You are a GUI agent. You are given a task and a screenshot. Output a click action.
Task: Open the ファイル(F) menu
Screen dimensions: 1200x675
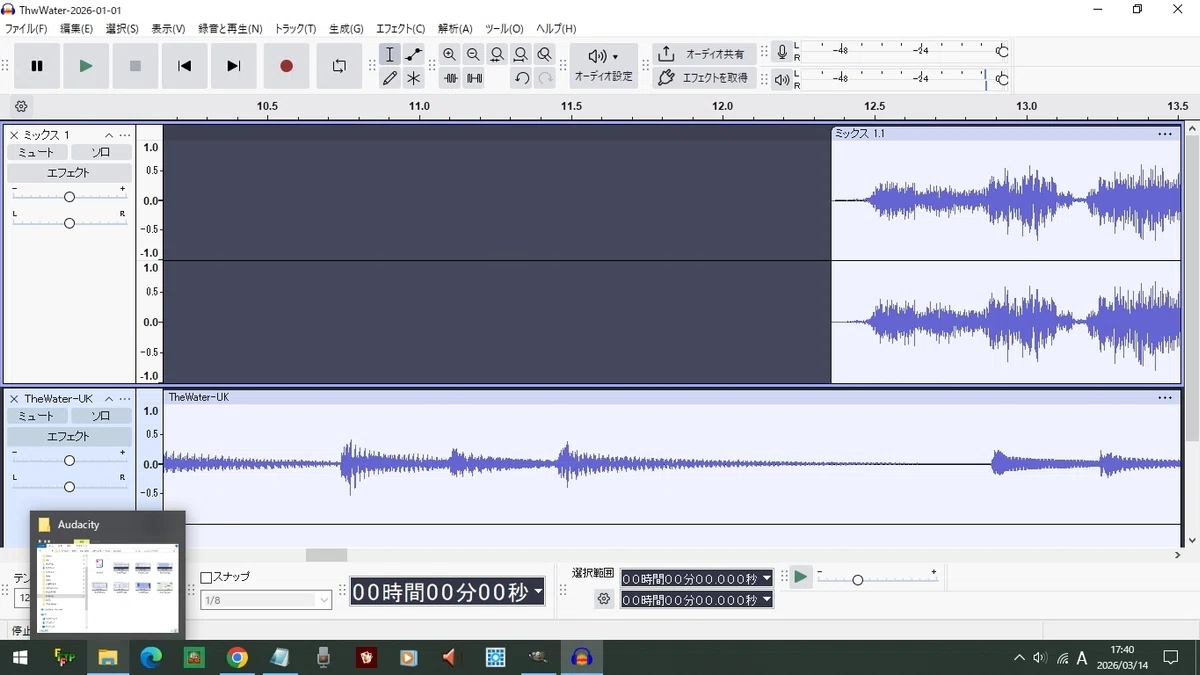click(x=27, y=29)
